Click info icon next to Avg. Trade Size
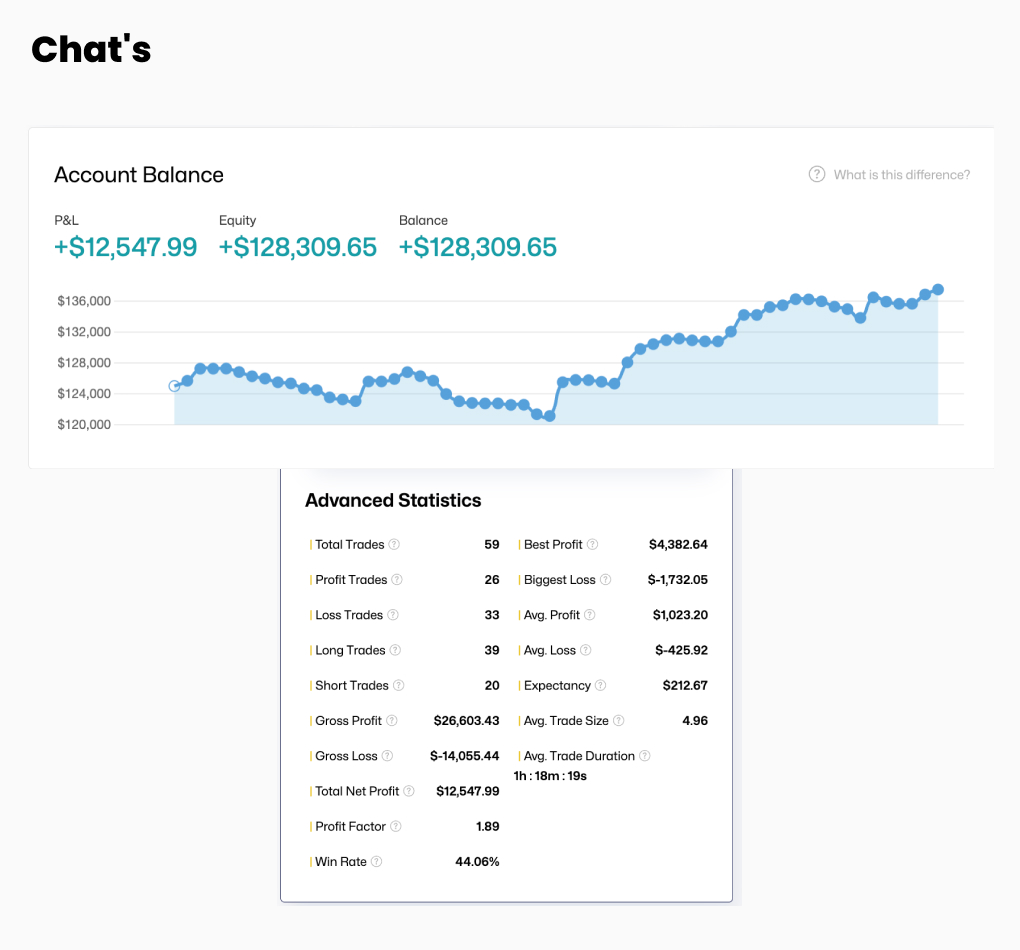1020x950 pixels. (619, 721)
